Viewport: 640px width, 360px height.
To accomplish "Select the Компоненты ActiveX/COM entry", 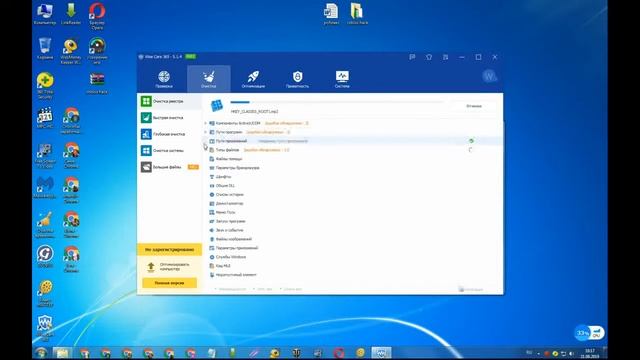I will click(238, 123).
